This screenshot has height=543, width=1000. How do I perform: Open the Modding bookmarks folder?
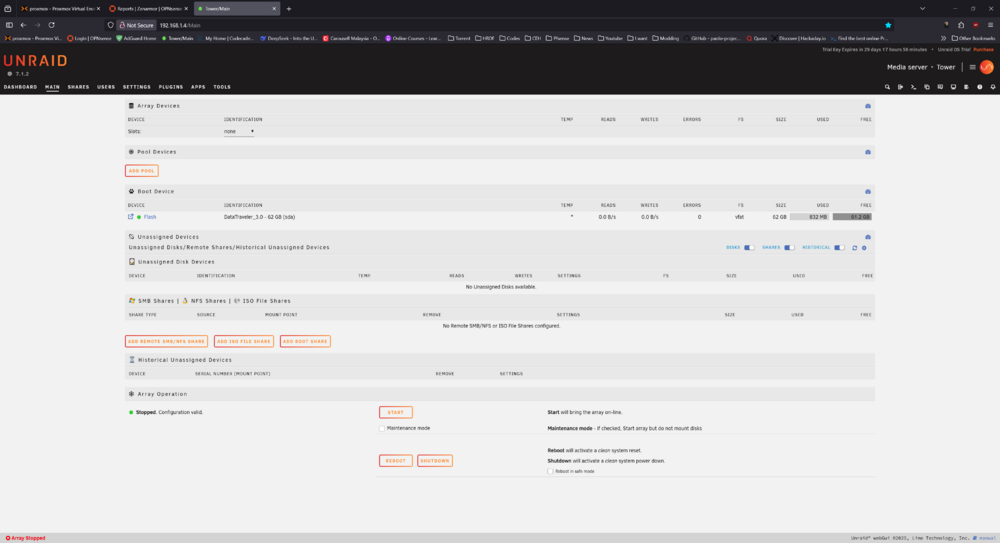(665, 38)
